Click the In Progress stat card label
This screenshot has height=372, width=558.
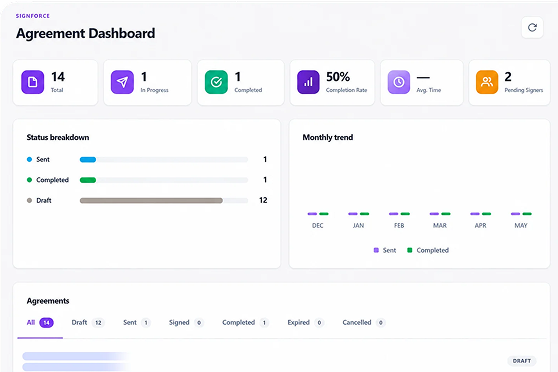click(x=154, y=90)
